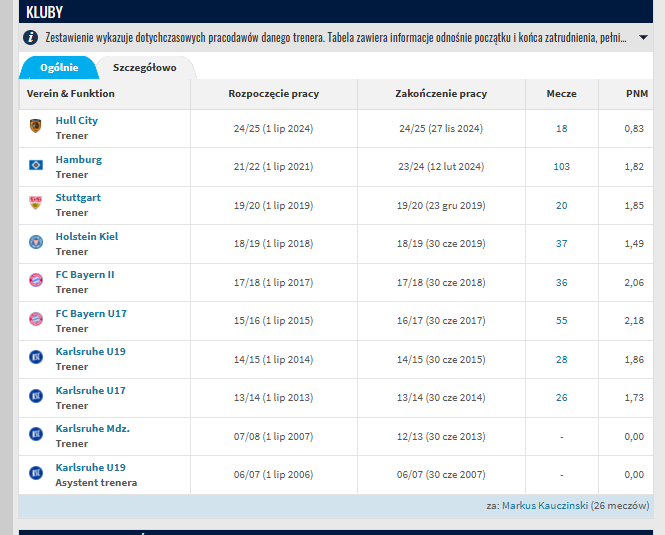Open Stuttgart's 20 matches link
The image size is (665, 535).
pyautogui.click(x=562, y=206)
